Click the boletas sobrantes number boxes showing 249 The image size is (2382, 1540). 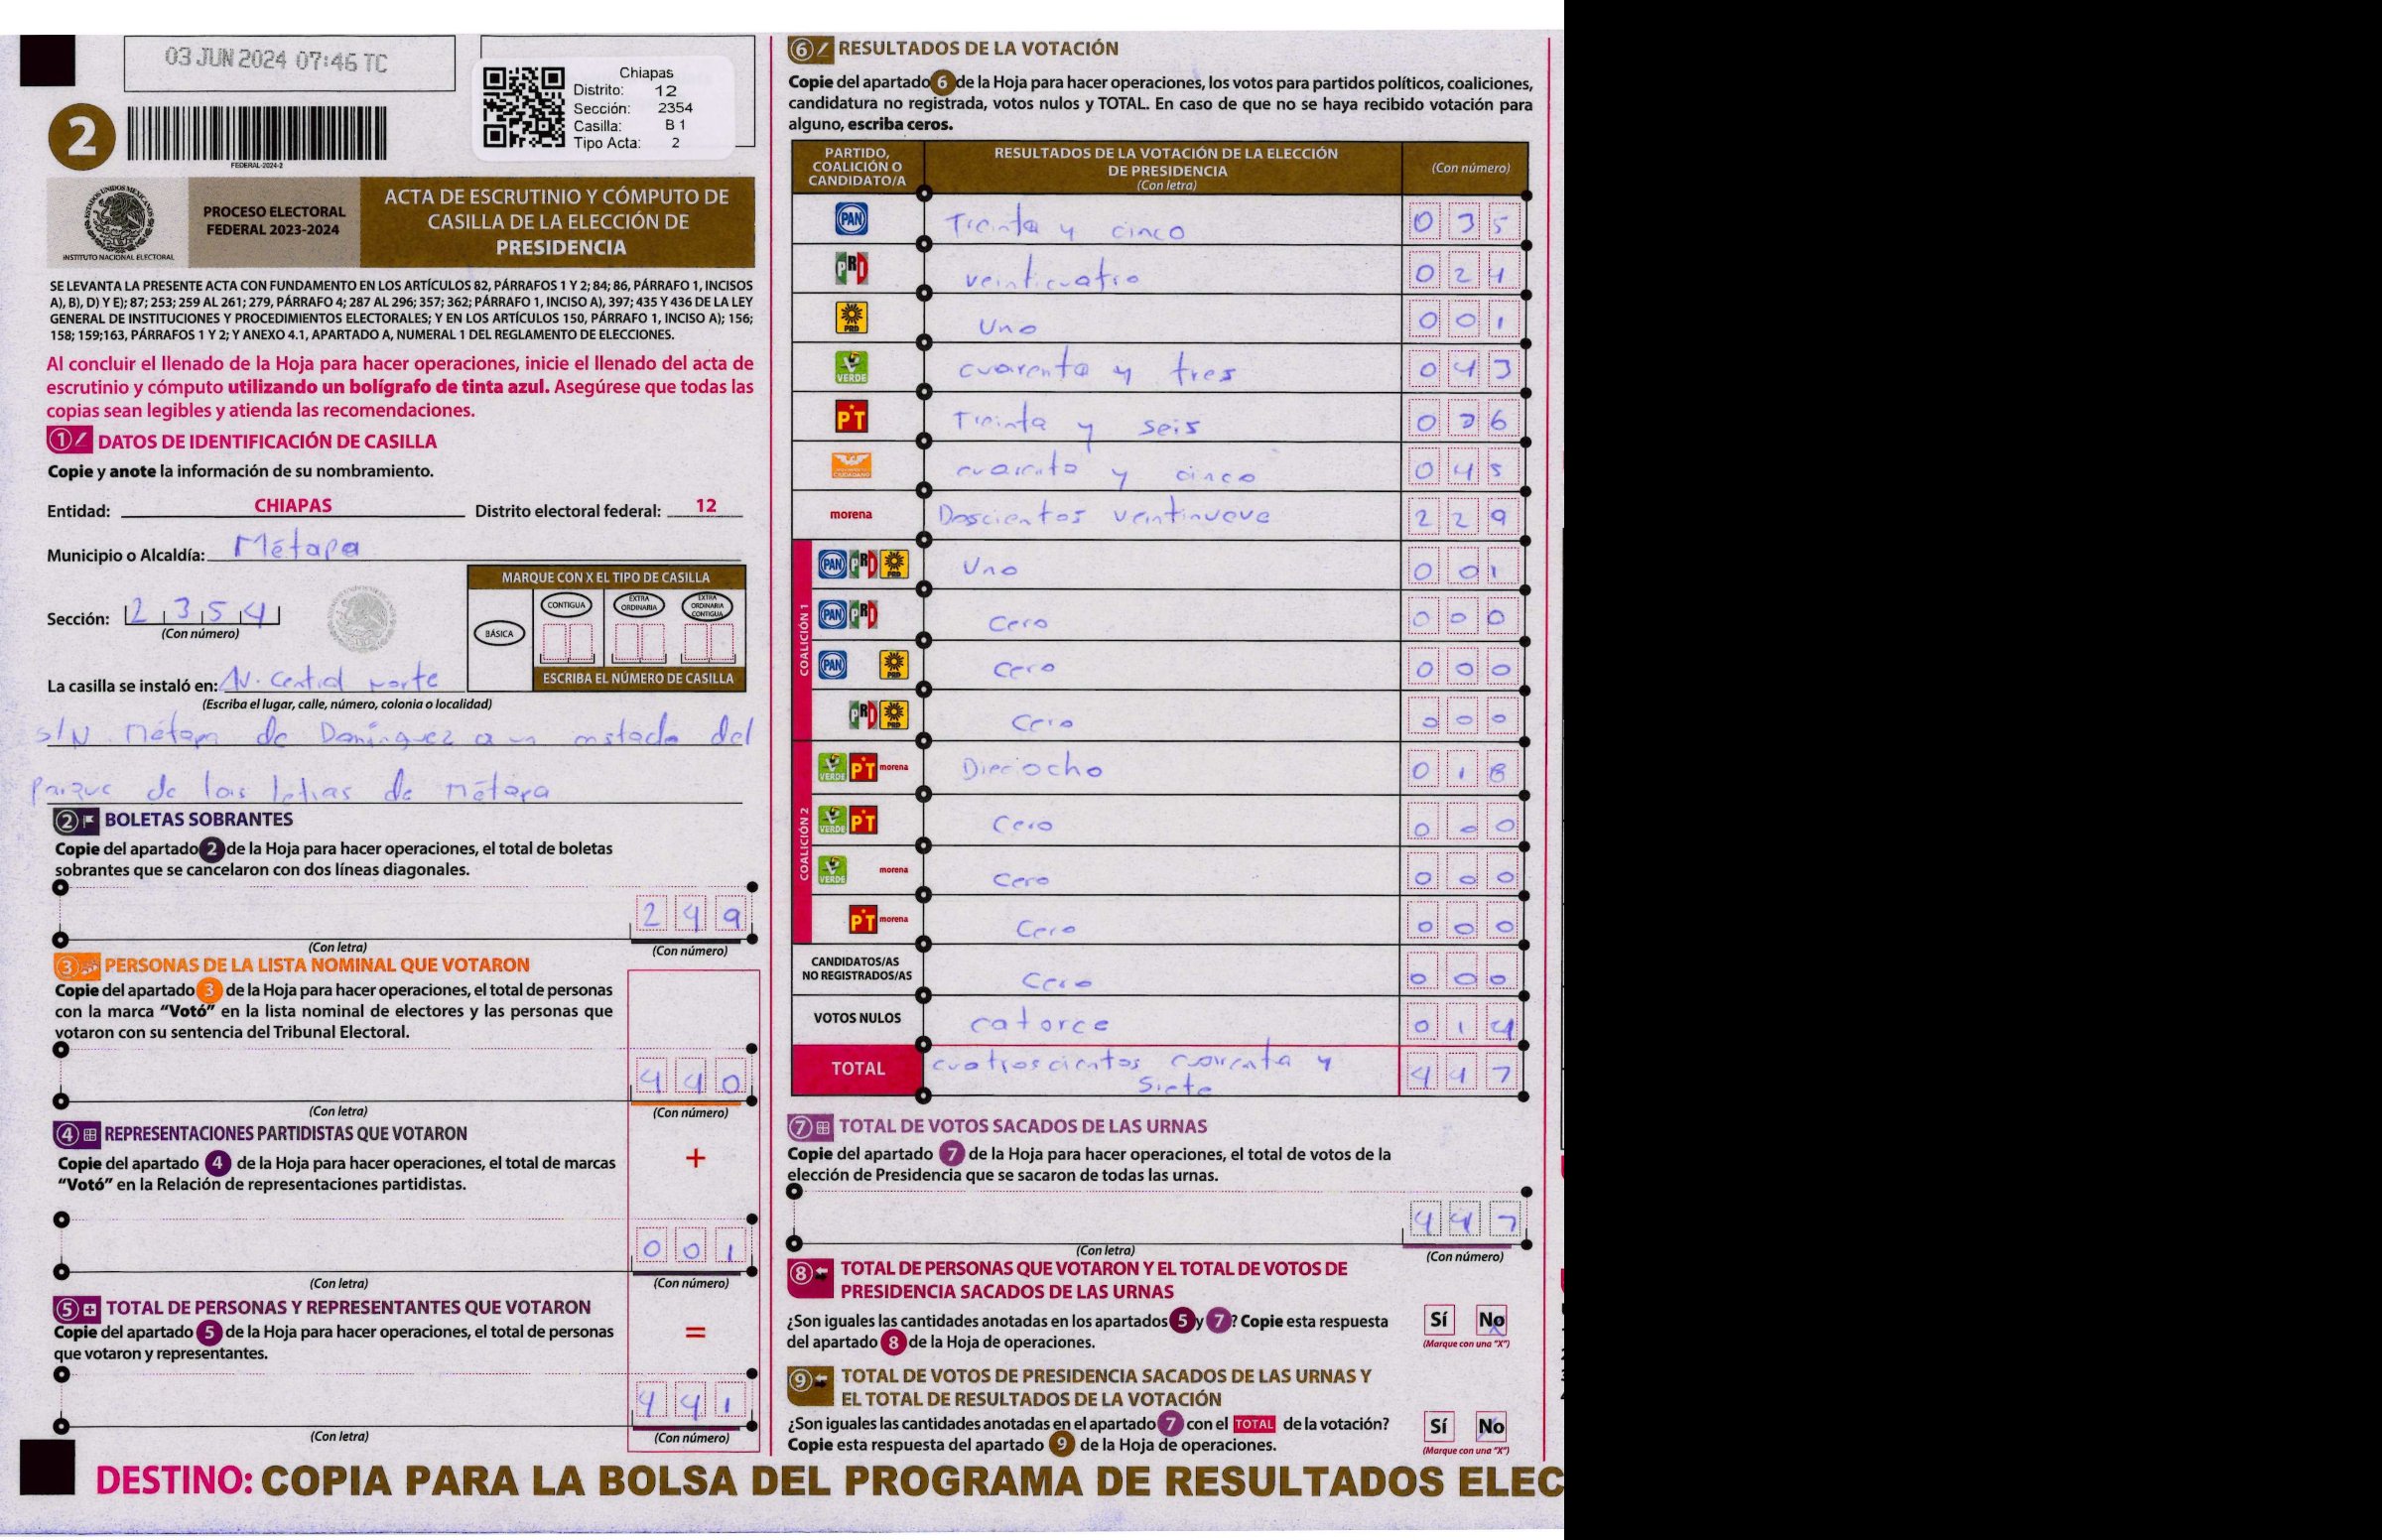690,915
